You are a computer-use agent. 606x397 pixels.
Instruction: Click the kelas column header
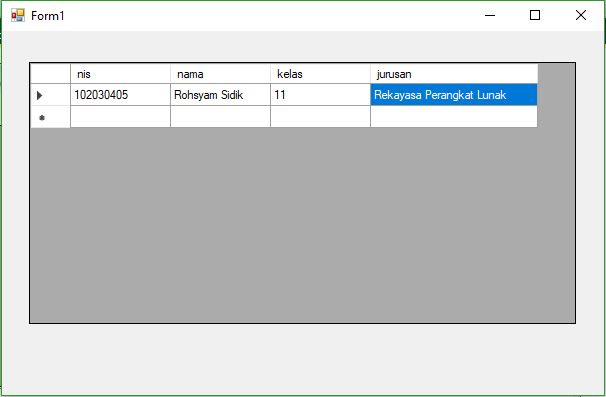[x=320, y=73]
